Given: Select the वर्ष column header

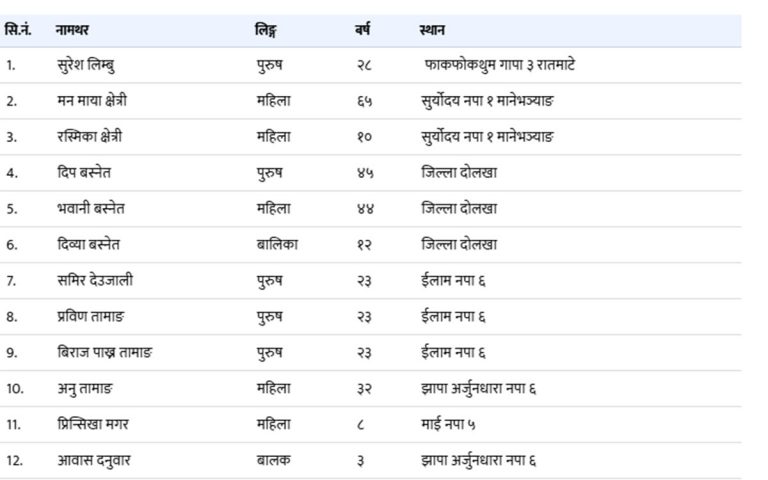Looking at the screenshot, I should [362, 30].
